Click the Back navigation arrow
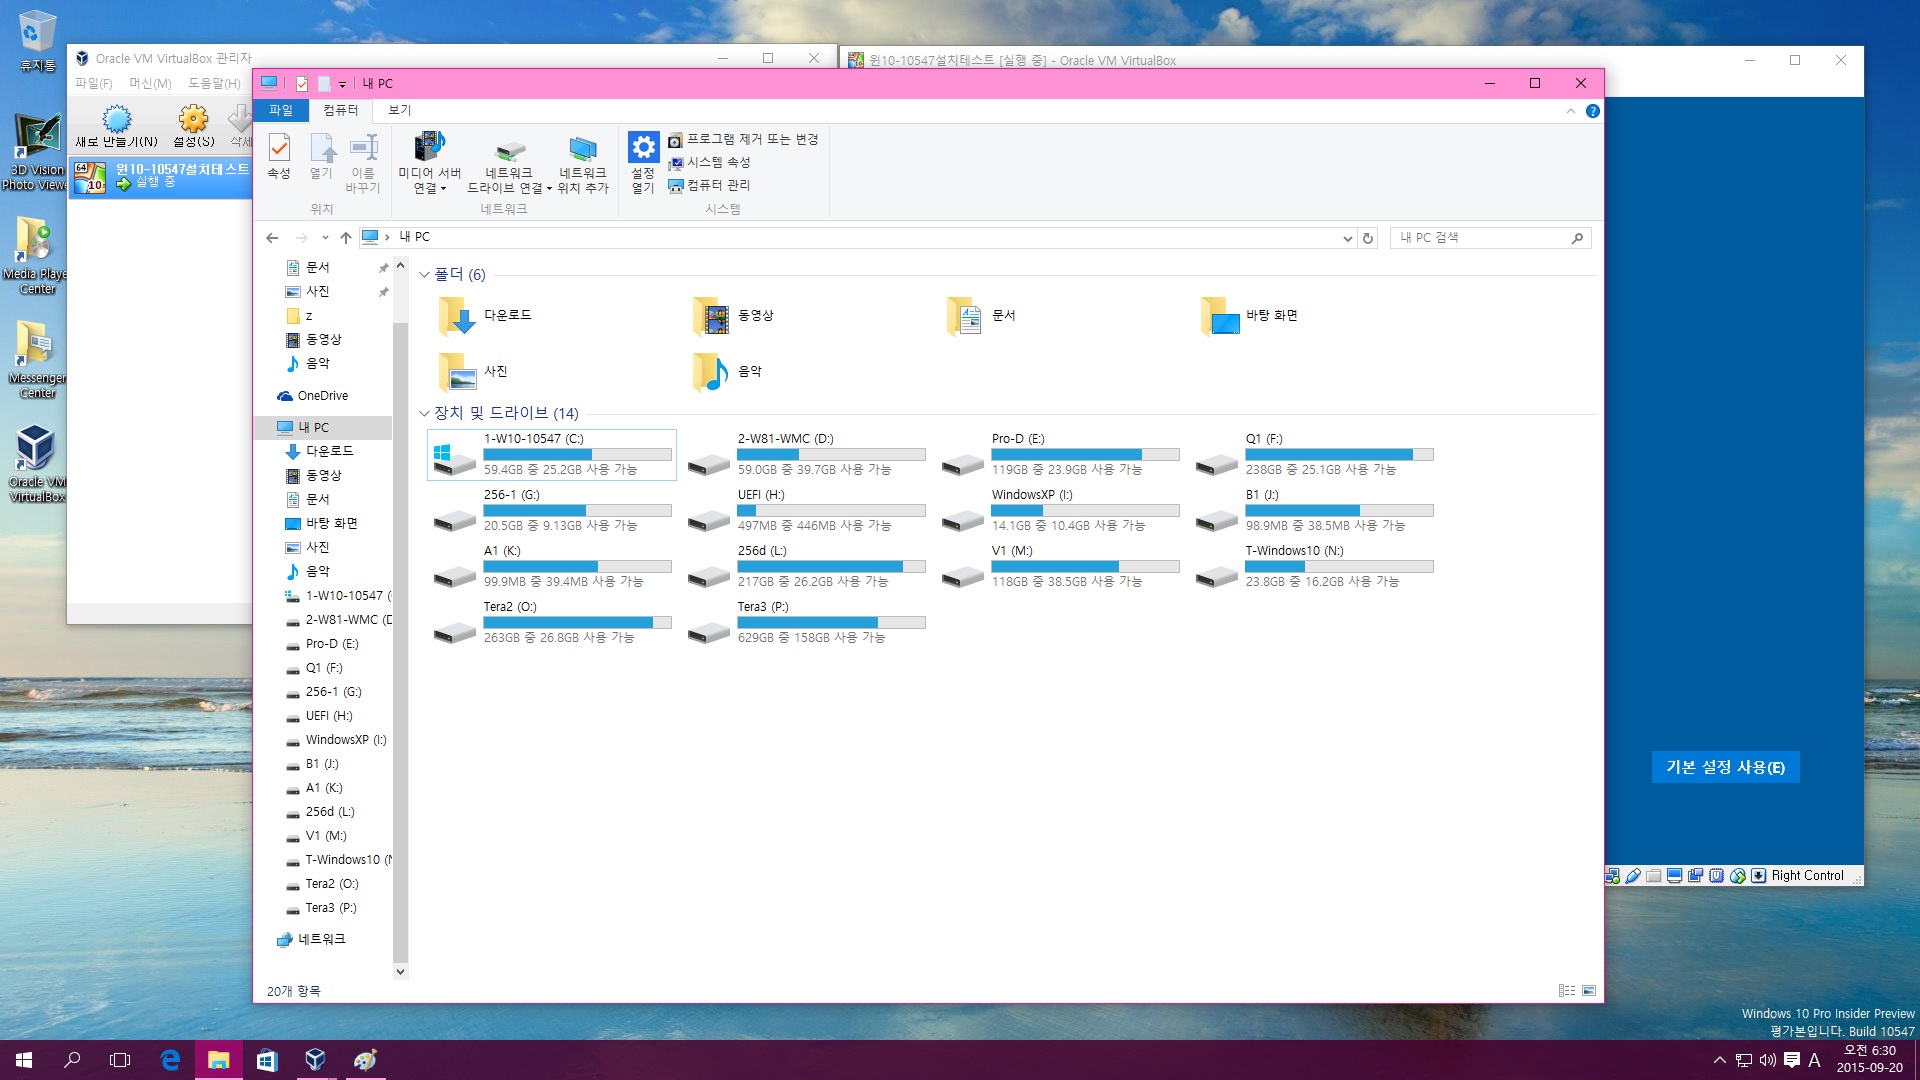The height and width of the screenshot is (1080, 1920). 272,238
